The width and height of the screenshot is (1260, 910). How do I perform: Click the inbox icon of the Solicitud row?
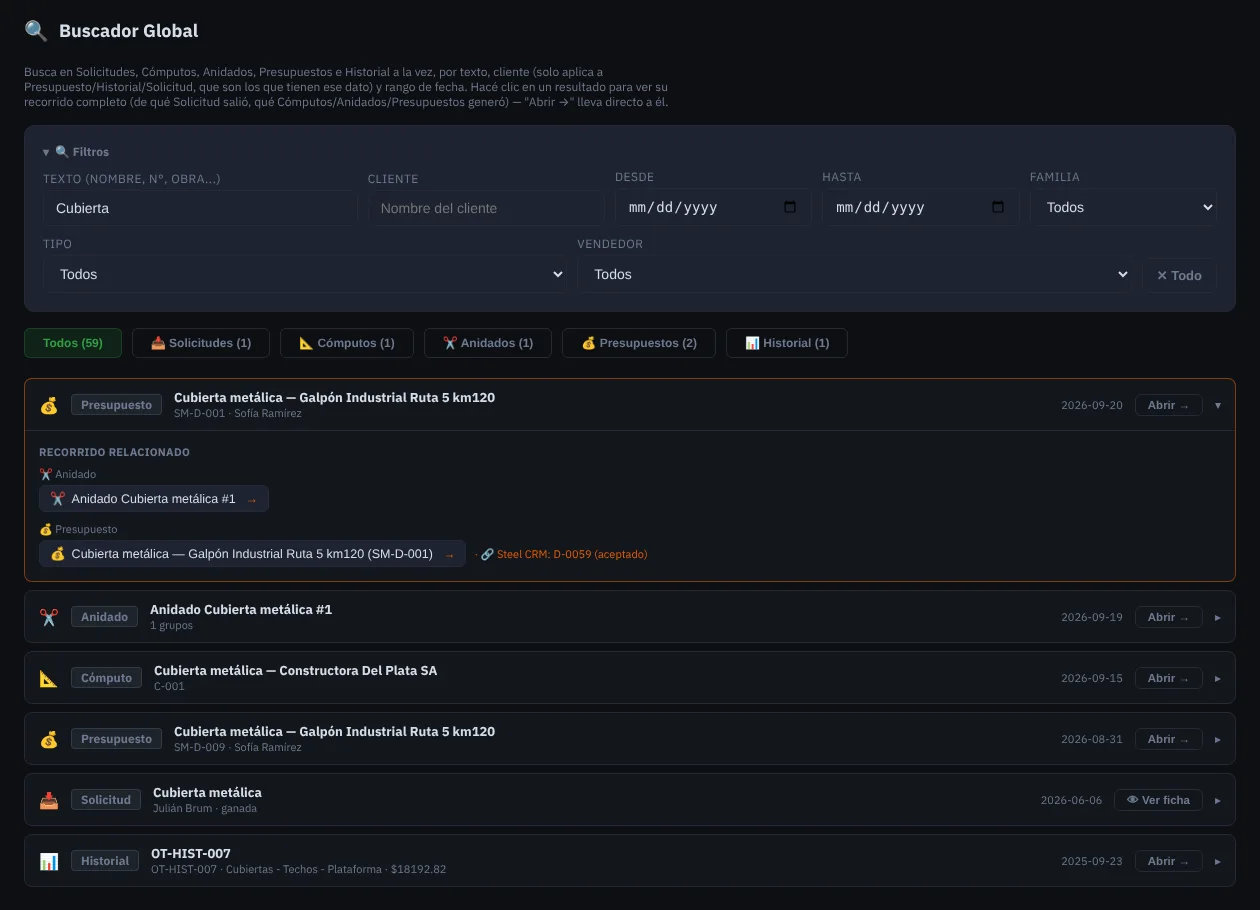(x=49, y=800)
